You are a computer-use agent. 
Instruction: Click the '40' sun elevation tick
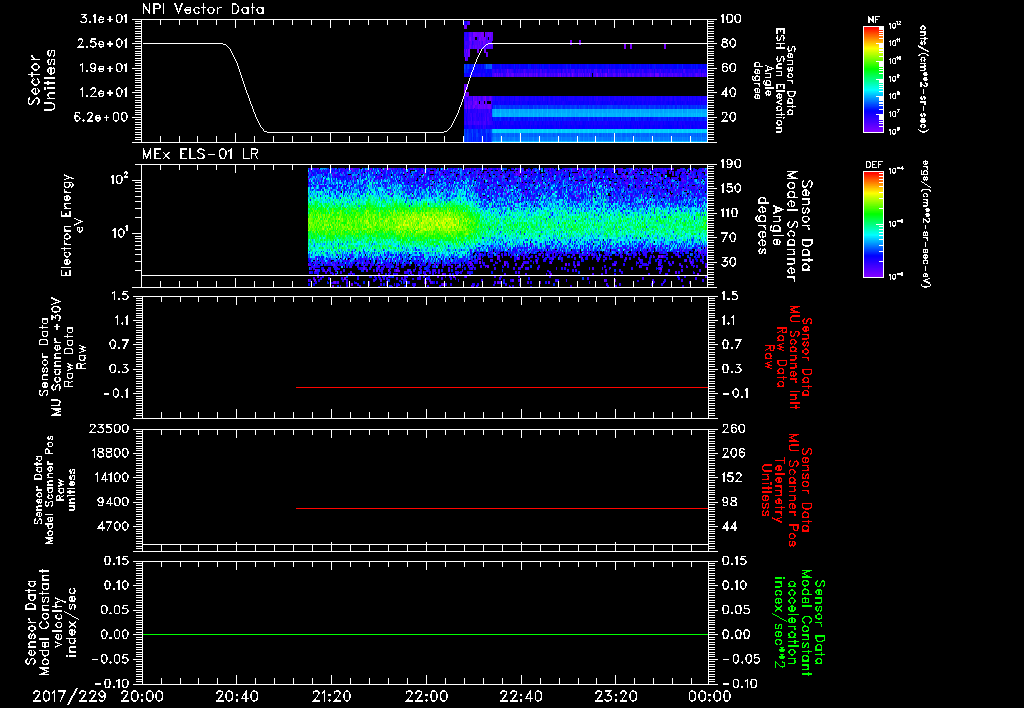(729, 93)
